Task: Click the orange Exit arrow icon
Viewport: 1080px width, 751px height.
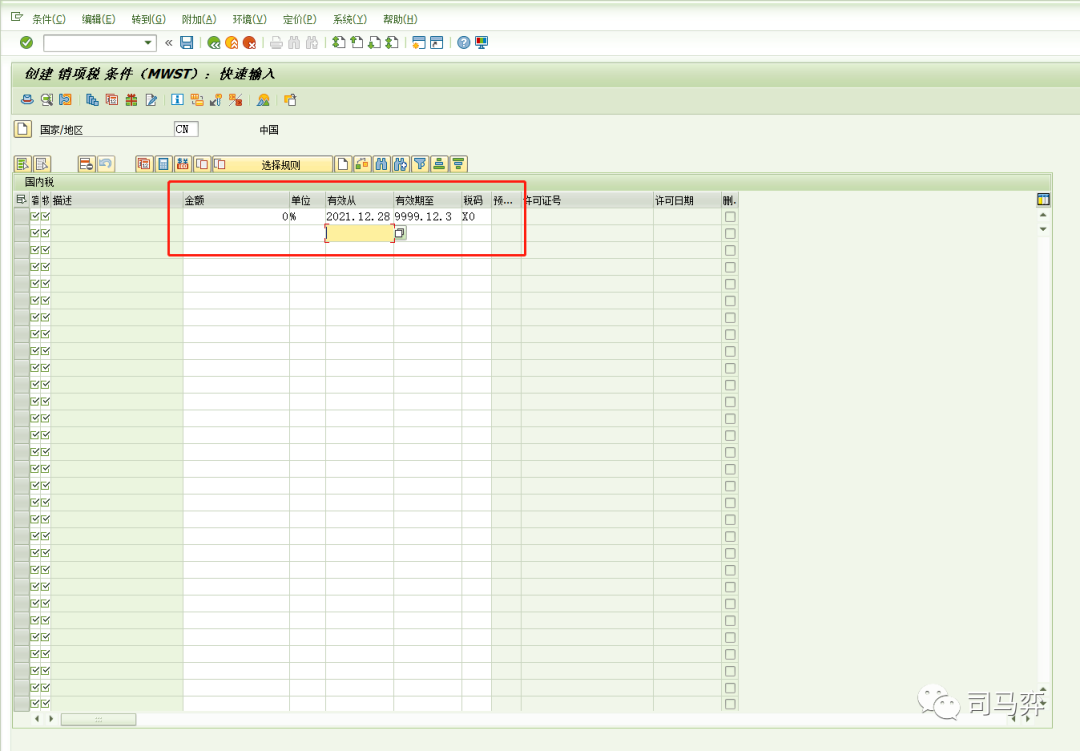Action: click(x=232, y=43)
